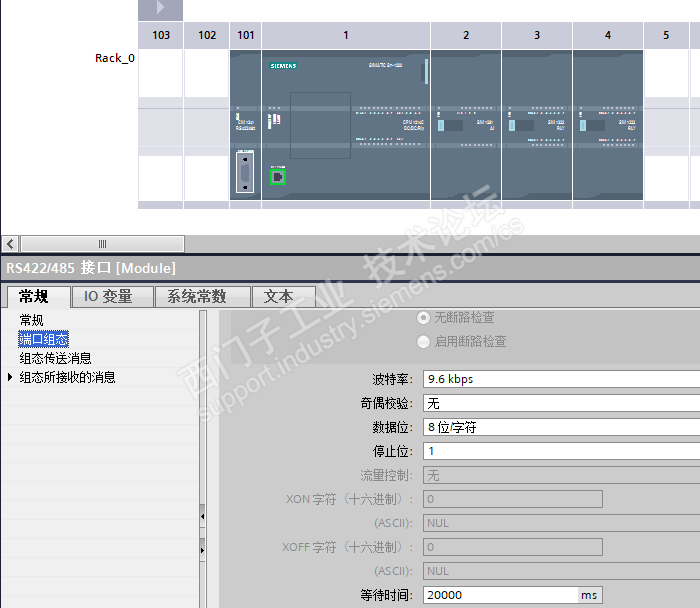This screenshot has width=700, height=608.
Task: Open the 波特率 dropdown showing 9.6 kbps
Action: coord(561,379)
